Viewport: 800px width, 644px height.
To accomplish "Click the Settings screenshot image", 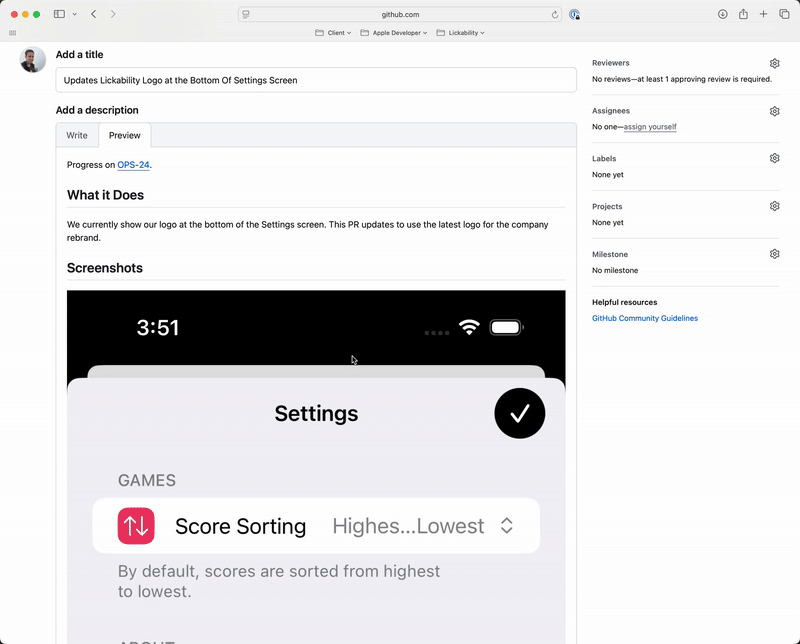I will tap(316, 467).
